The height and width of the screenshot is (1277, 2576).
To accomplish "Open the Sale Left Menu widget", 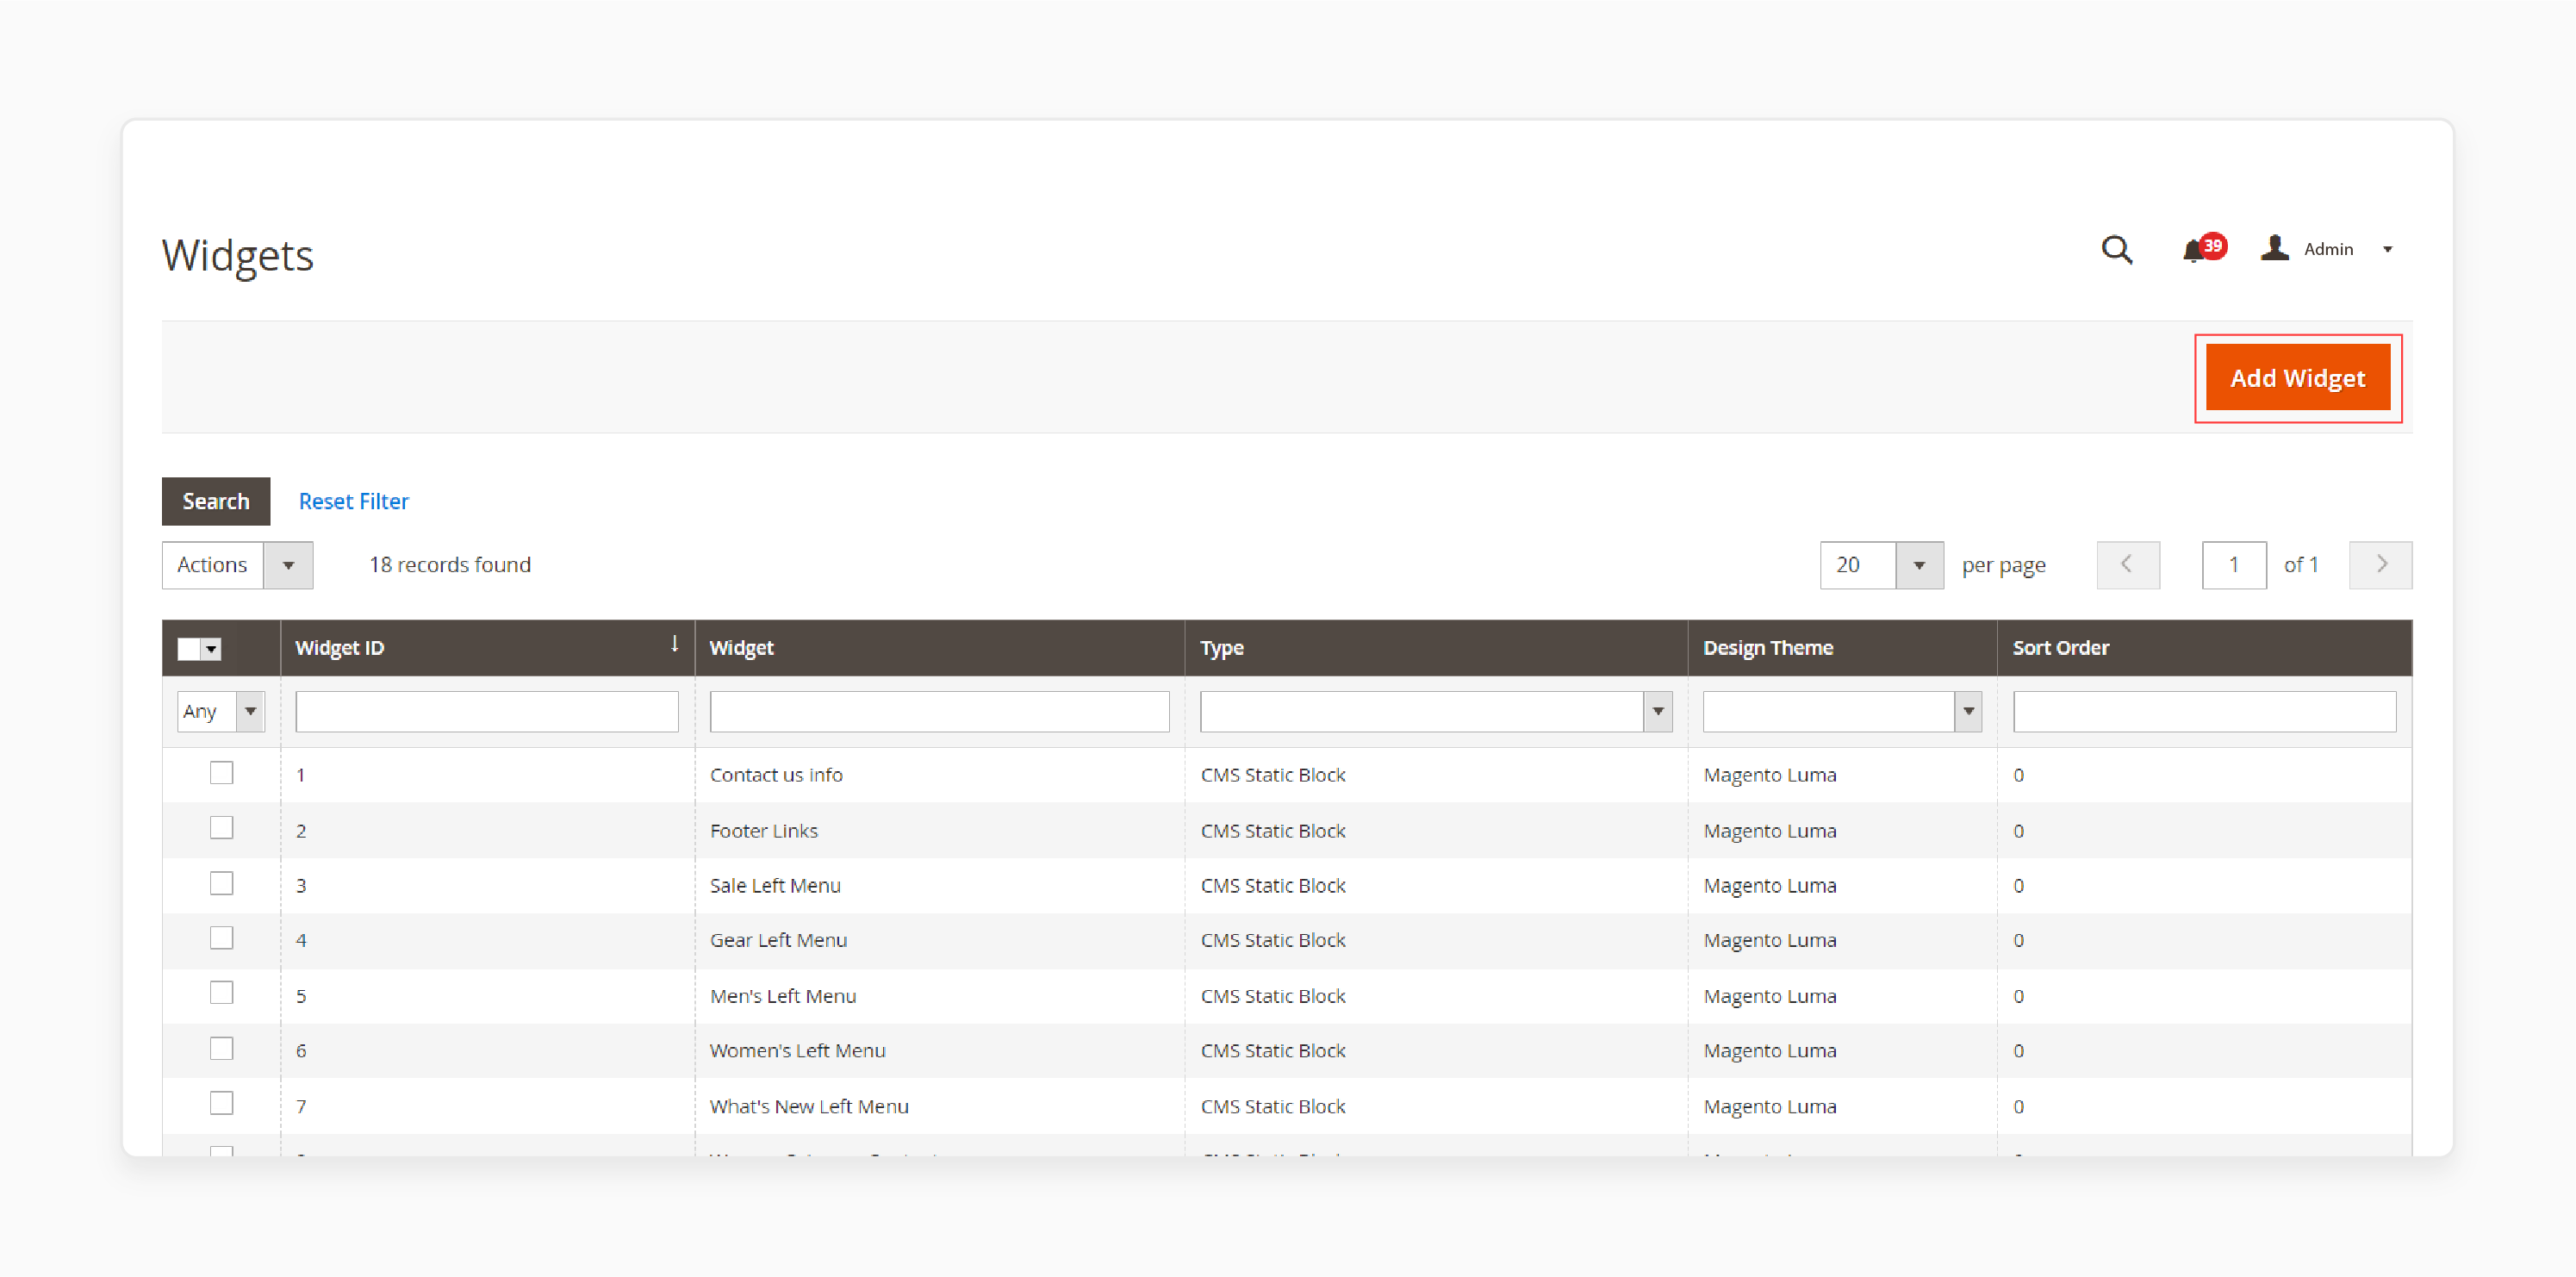I will (x=775, y=886).
